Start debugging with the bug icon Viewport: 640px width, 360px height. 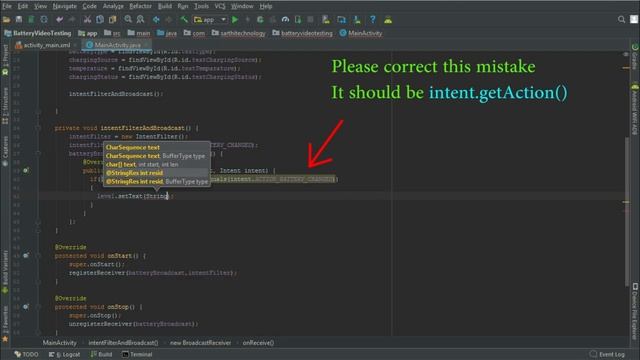tap(260, 20)
